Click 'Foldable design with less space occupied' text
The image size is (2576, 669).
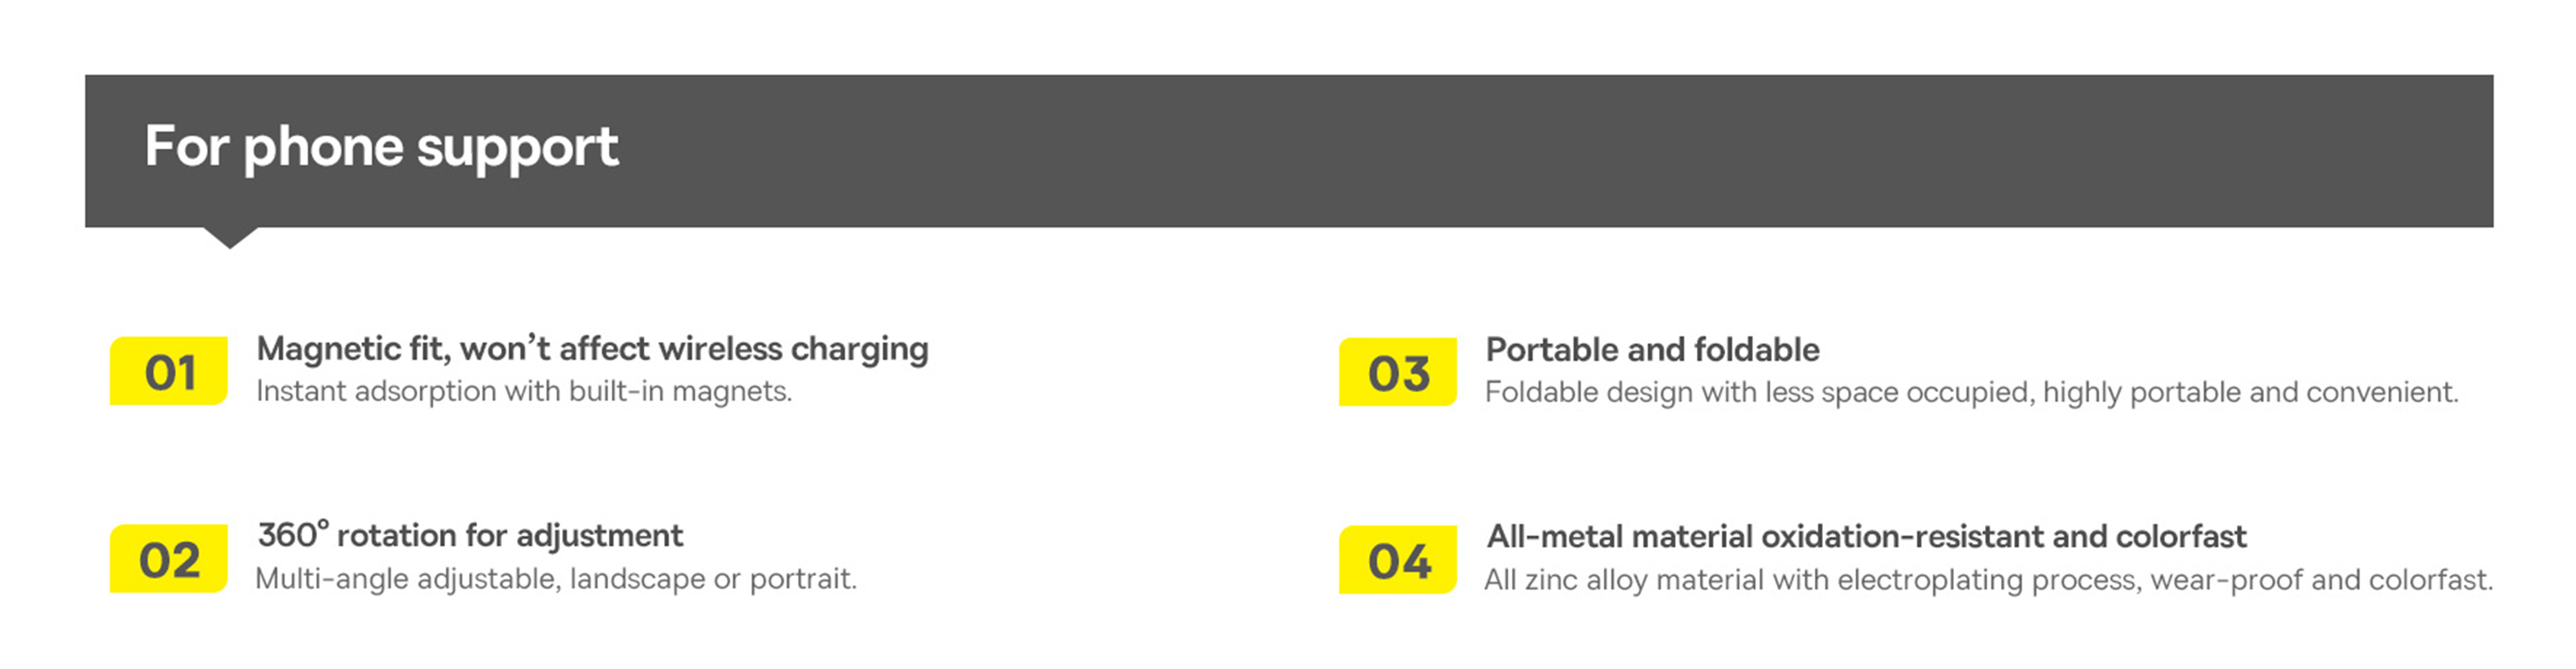point(1759,392)
